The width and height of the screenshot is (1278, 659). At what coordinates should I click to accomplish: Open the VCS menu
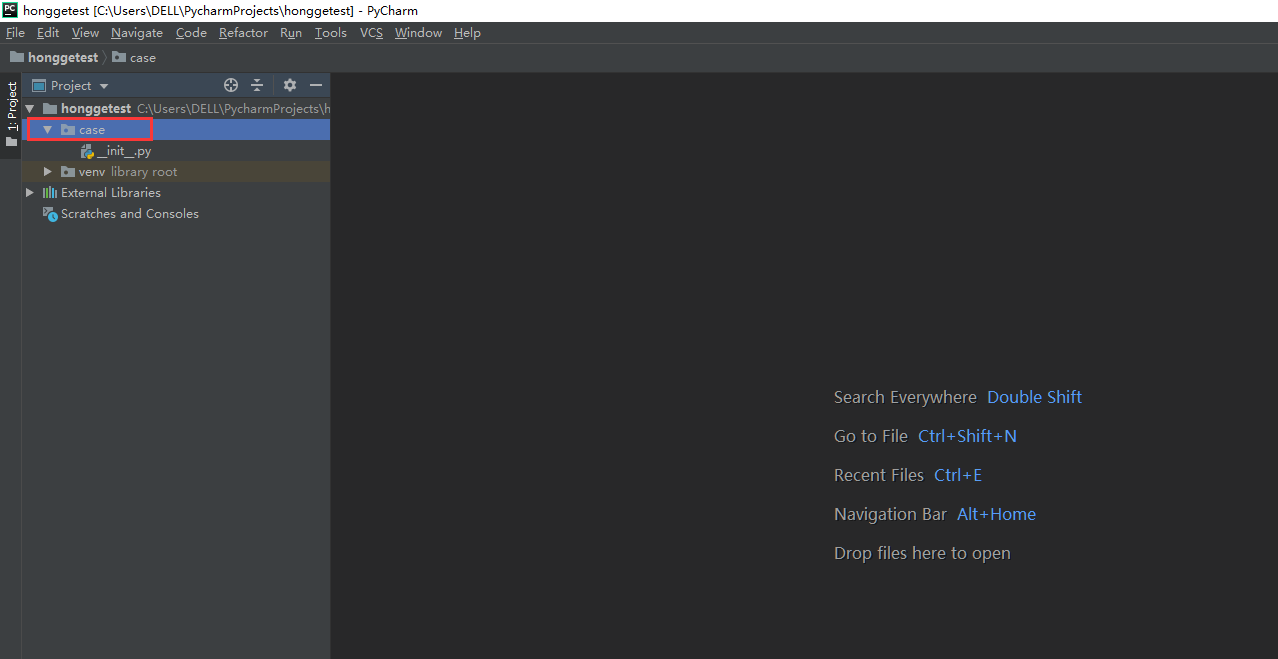tap(371, 33)
